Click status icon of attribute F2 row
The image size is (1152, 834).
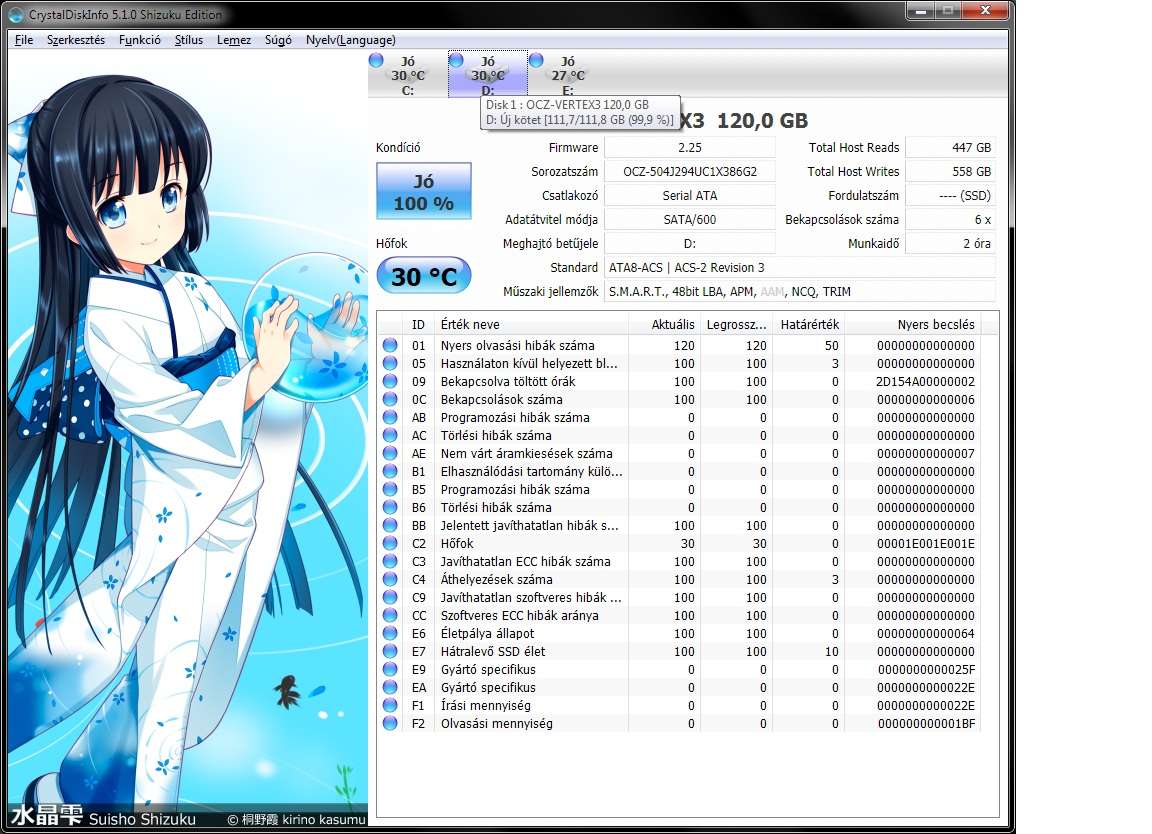point(390,723)
